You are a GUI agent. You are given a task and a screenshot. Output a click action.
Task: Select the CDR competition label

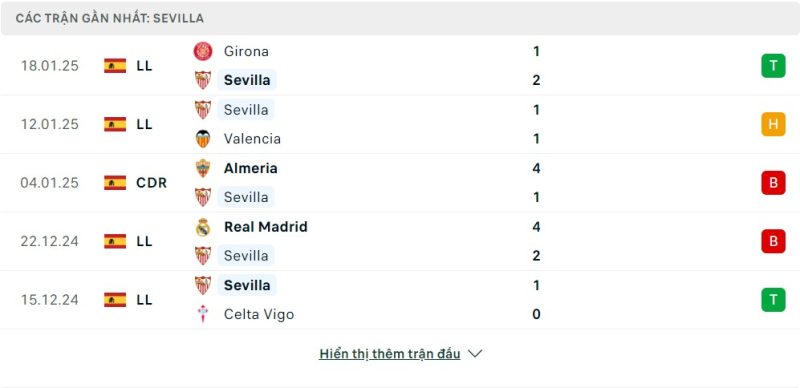coord(152,183)
